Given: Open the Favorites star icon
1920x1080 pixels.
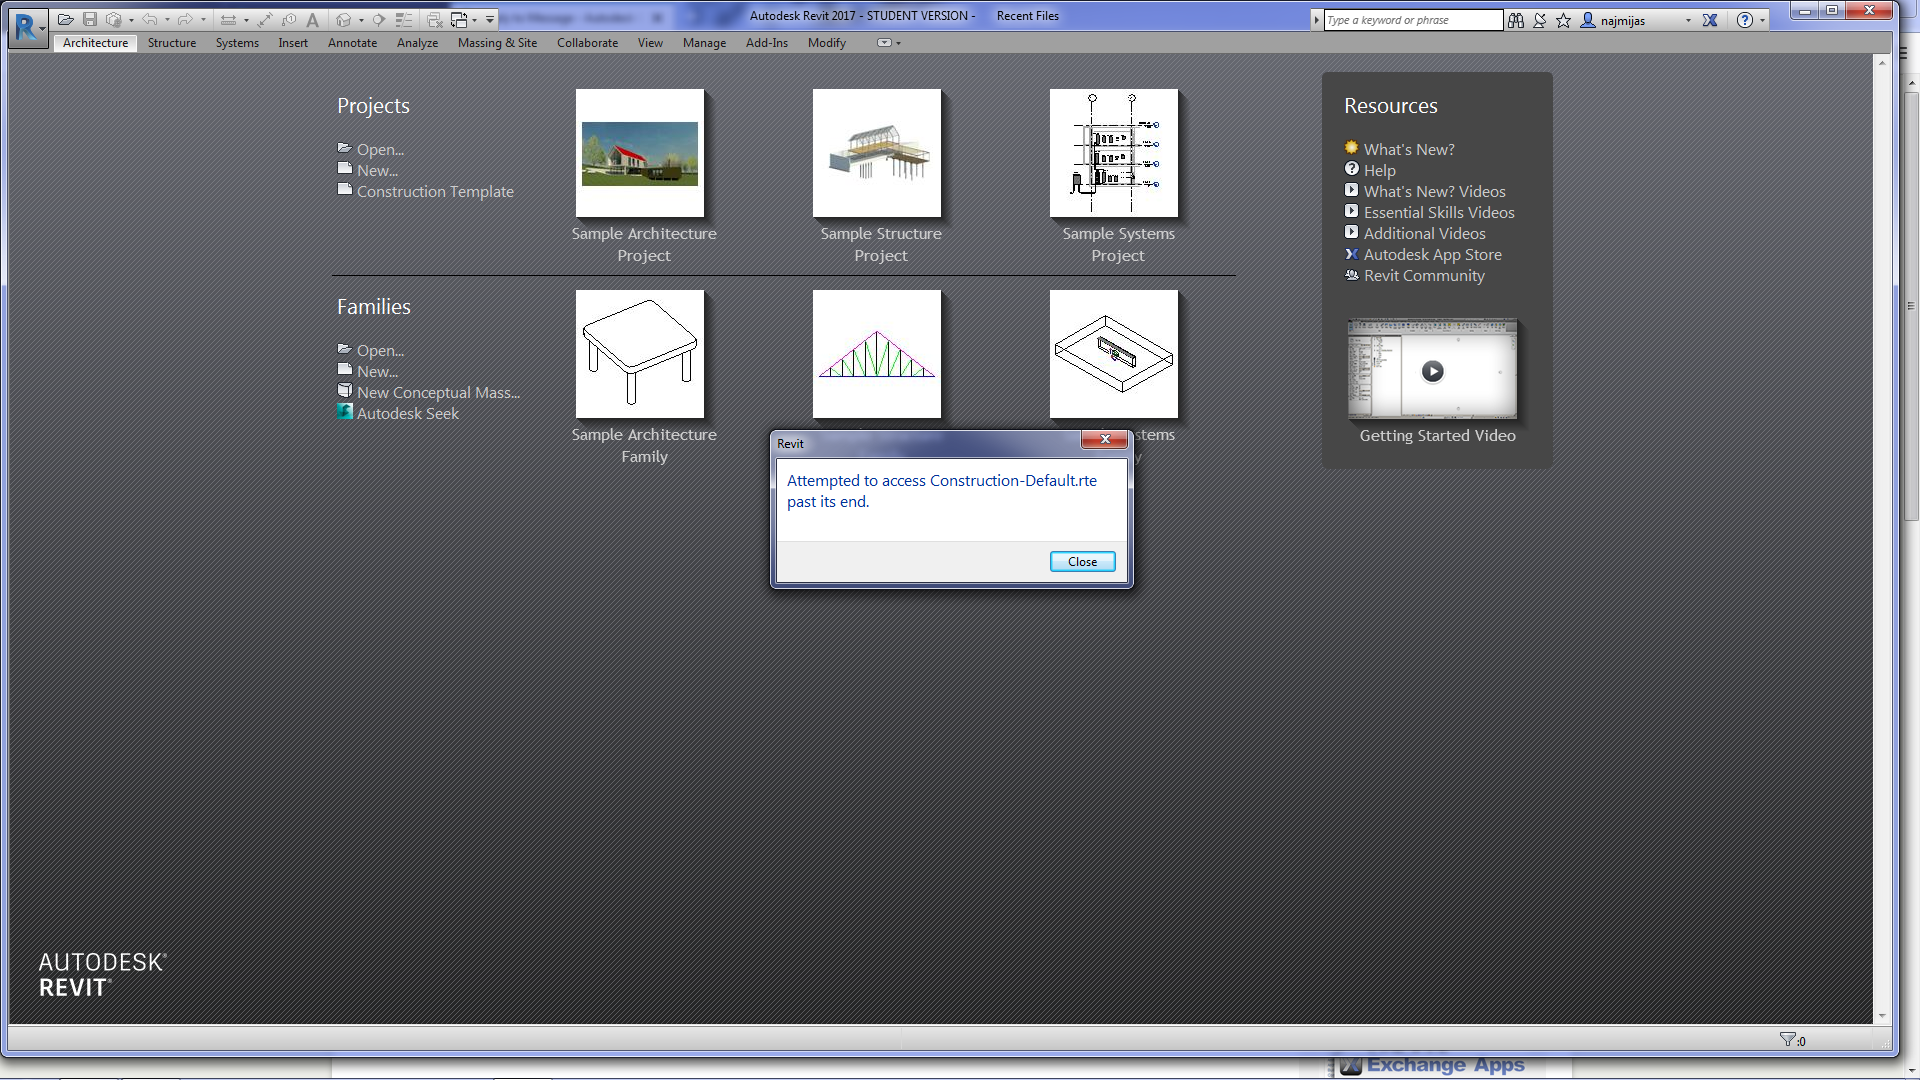Looking at the screenshot, I should [1564, 20].
